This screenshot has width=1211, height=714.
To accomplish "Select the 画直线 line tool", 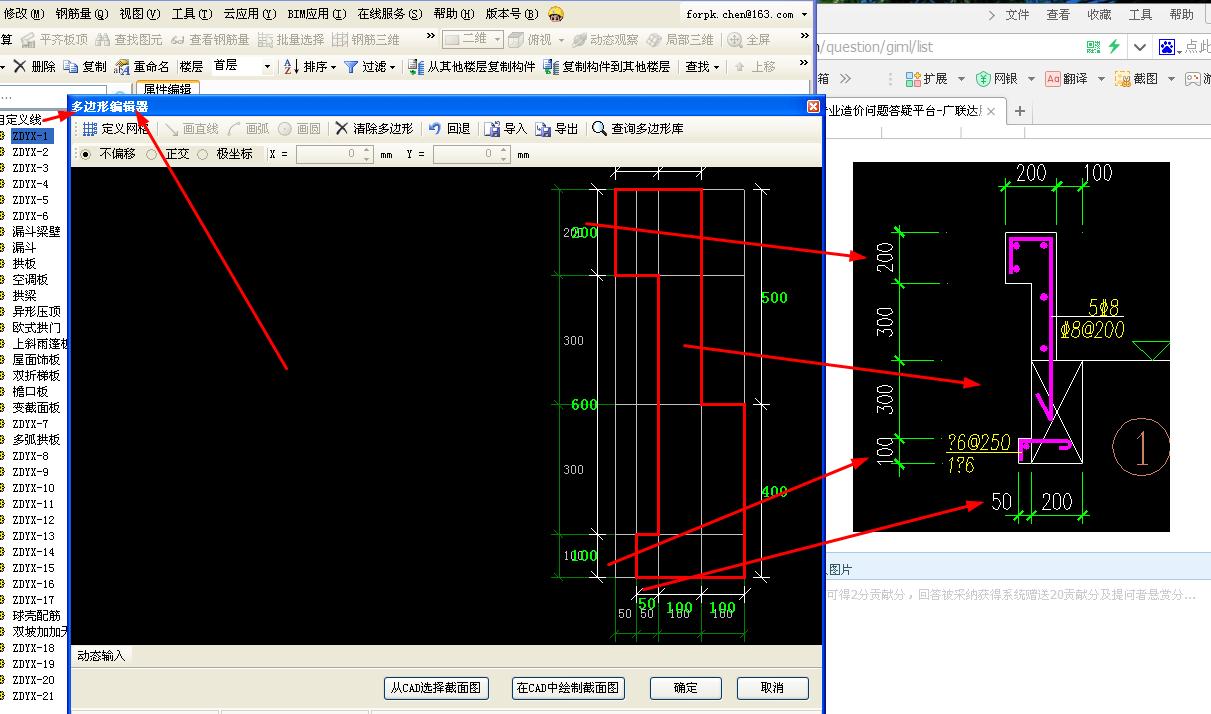I will click(x=192, y=129).
